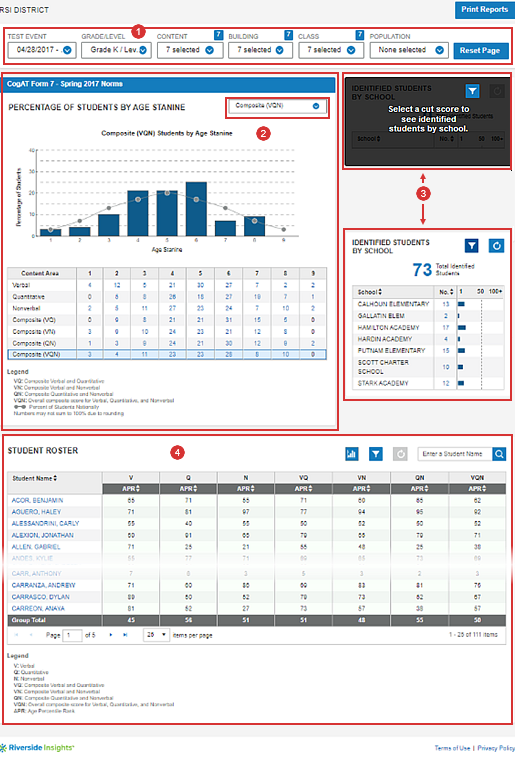Open the Terms of Use link
The width and height of the screenshot is (515, 760).
[452, 748]
